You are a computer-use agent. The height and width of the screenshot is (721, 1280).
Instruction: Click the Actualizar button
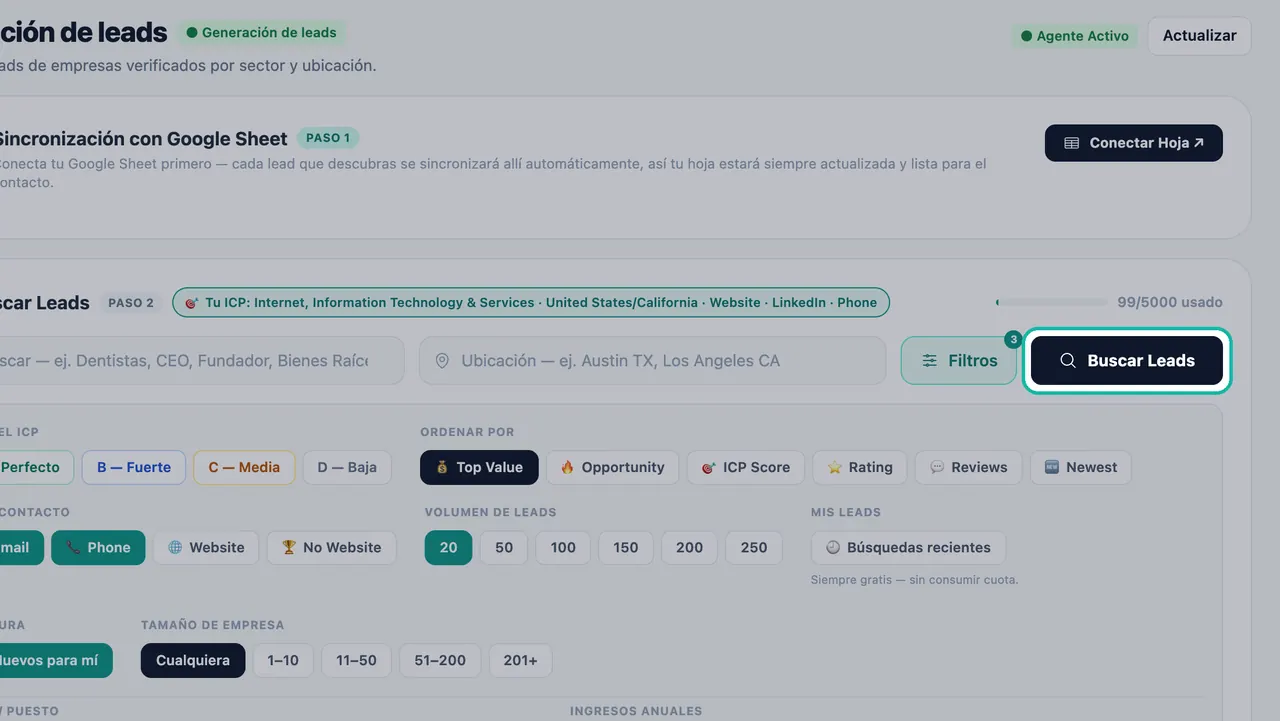coord(1199,36)
